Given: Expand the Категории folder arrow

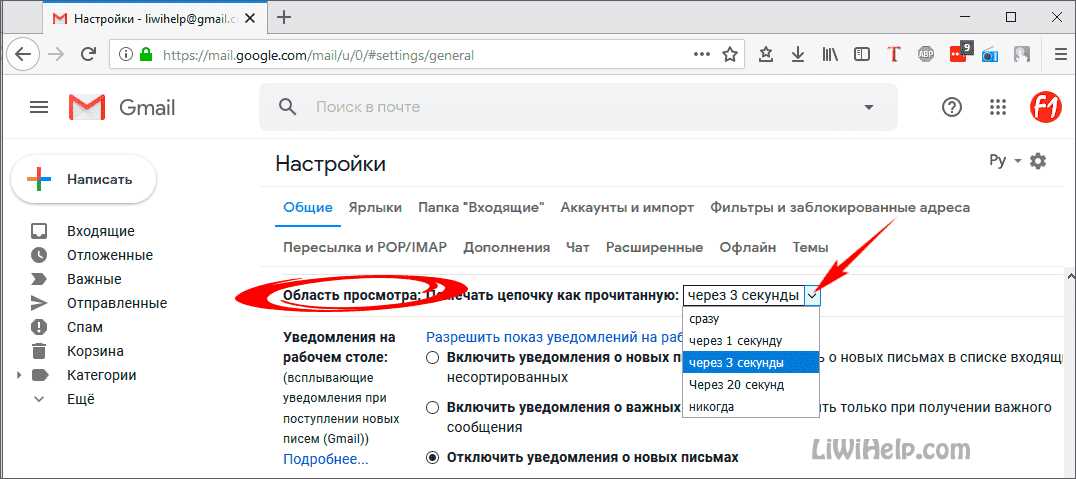Looking at the screenshot, I should pos(19,375).
